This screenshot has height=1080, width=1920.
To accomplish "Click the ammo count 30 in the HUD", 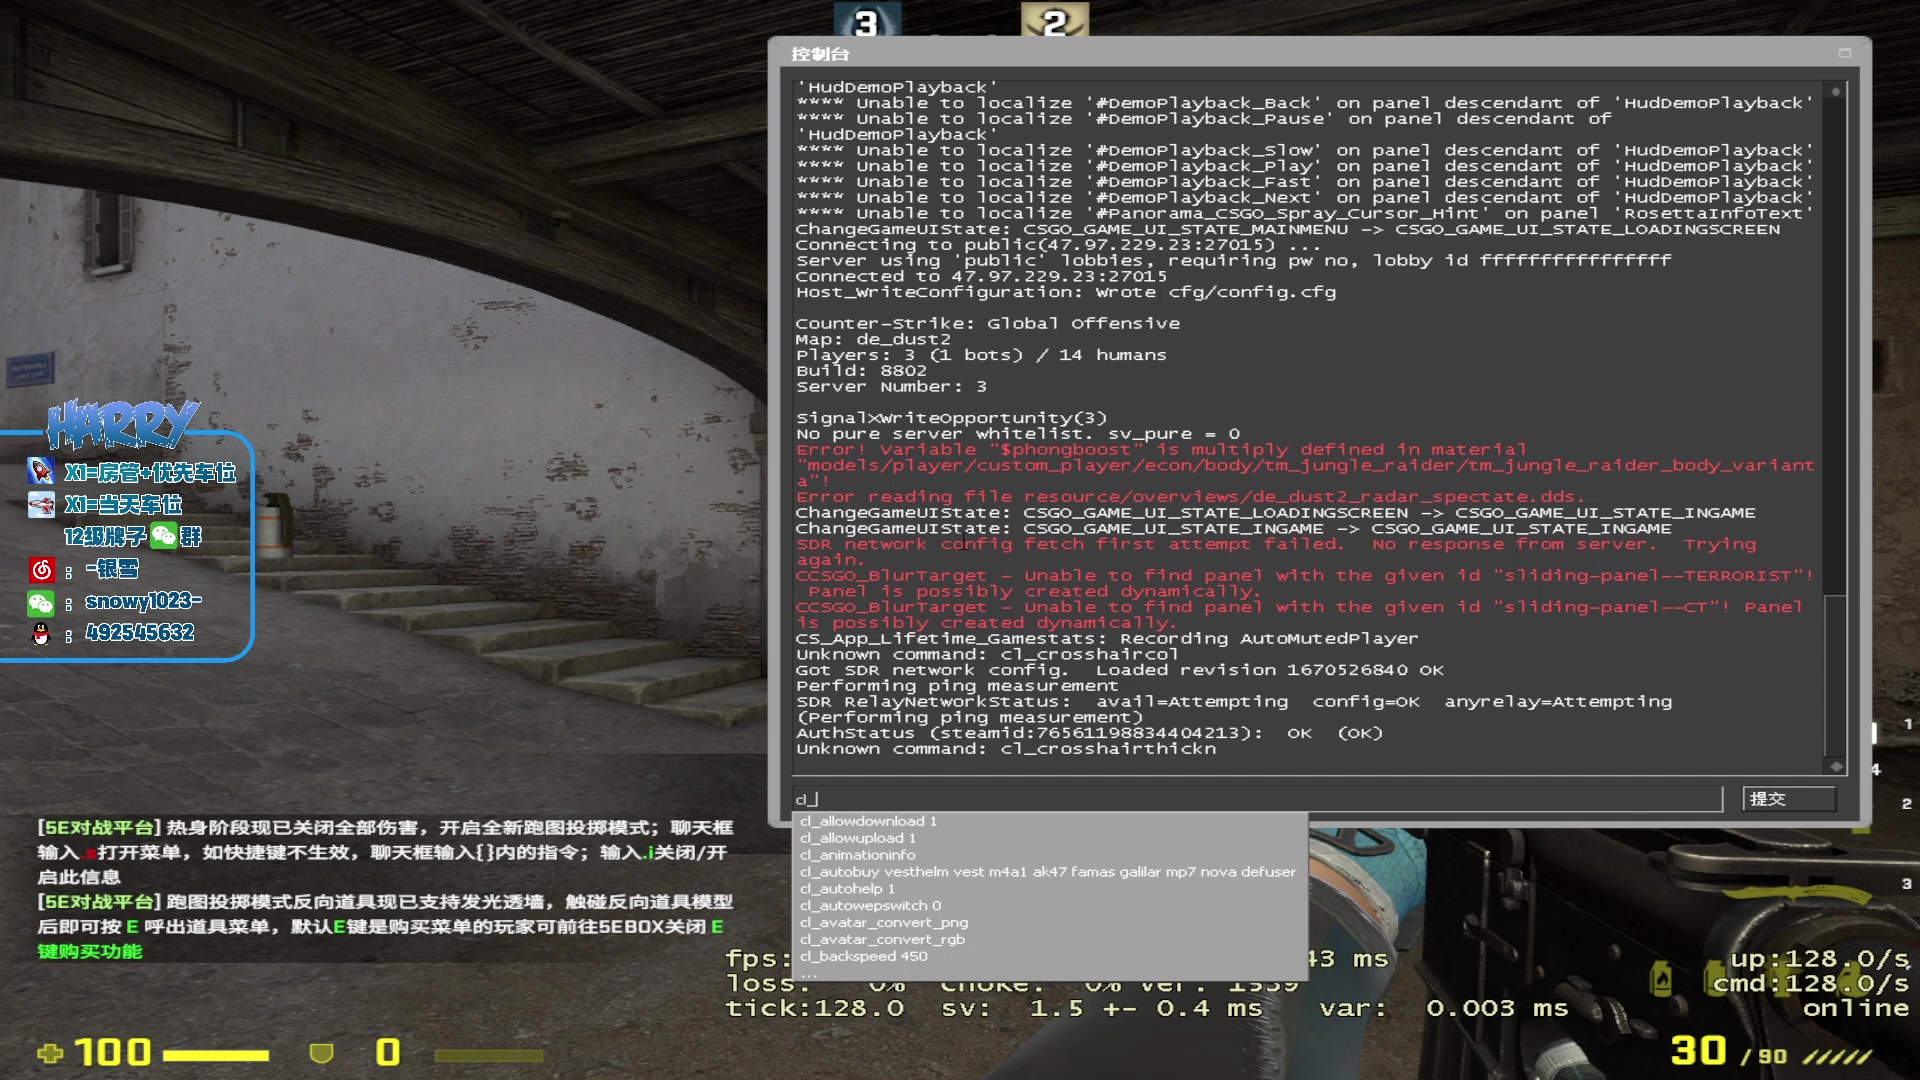I will (1698, 1051).
